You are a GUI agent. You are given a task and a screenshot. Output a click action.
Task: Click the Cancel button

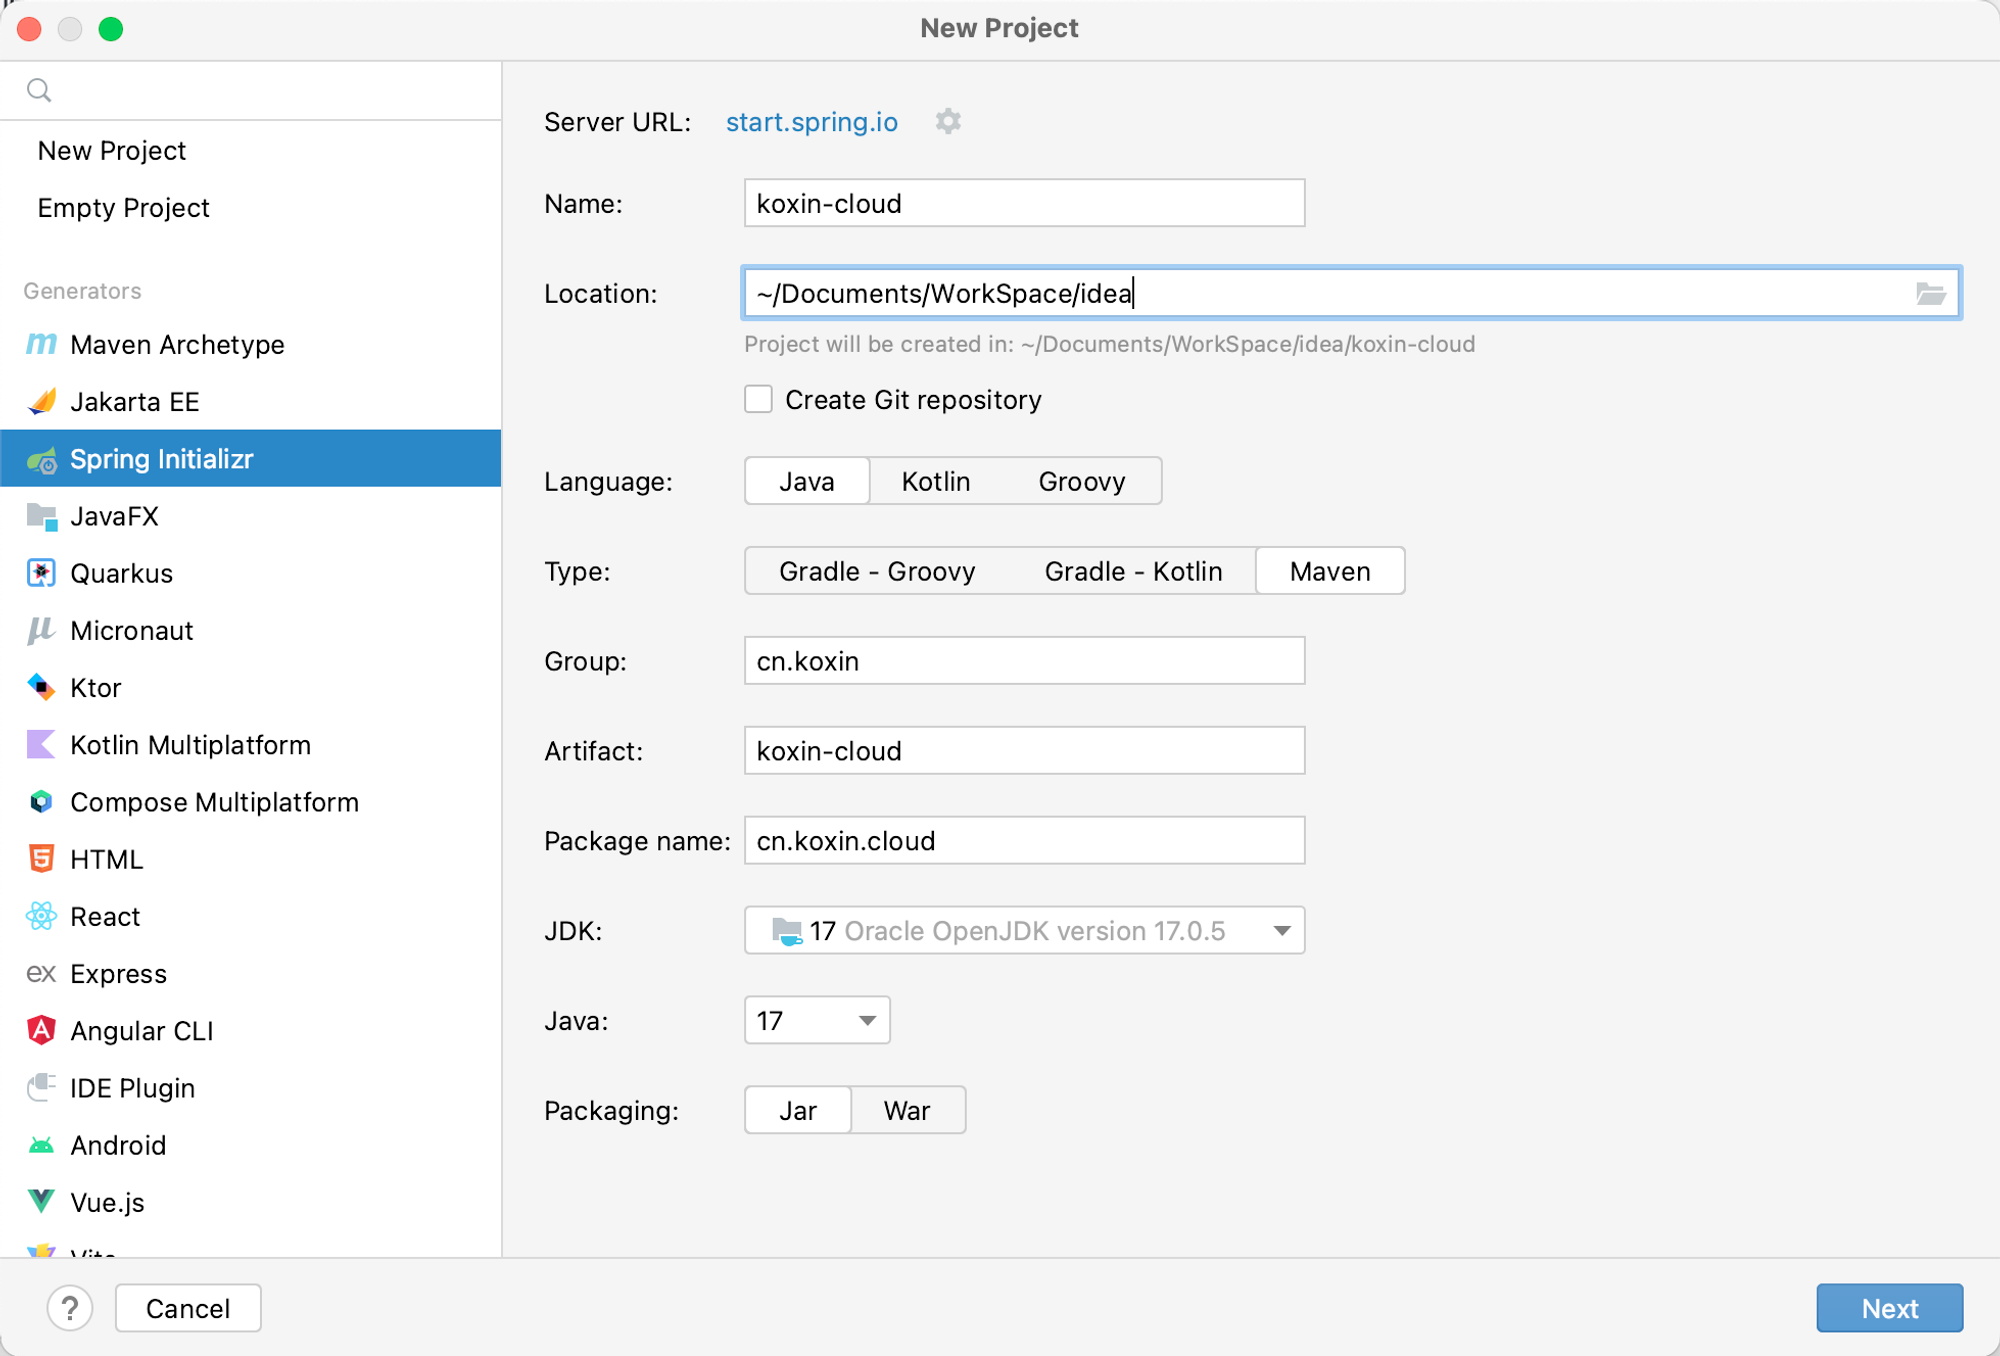pos(188,1308)
